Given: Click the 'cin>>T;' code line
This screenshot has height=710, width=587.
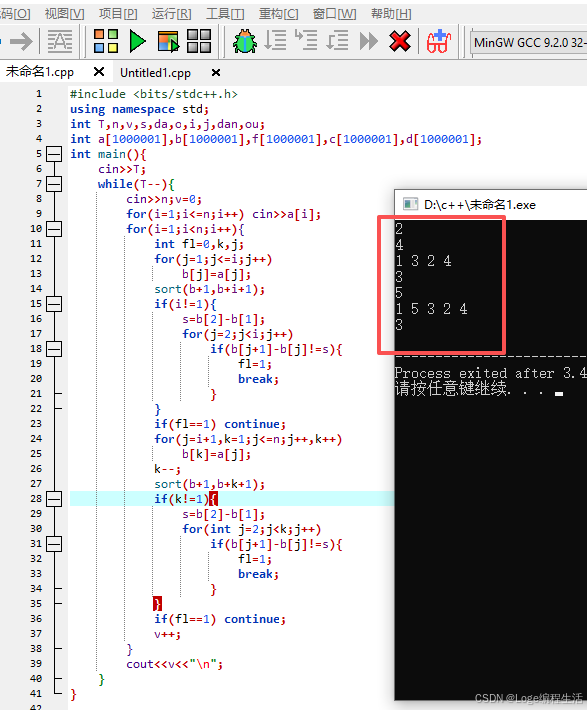Looking at the screenshot, I should pyautogui.click(x=122, y=169).
